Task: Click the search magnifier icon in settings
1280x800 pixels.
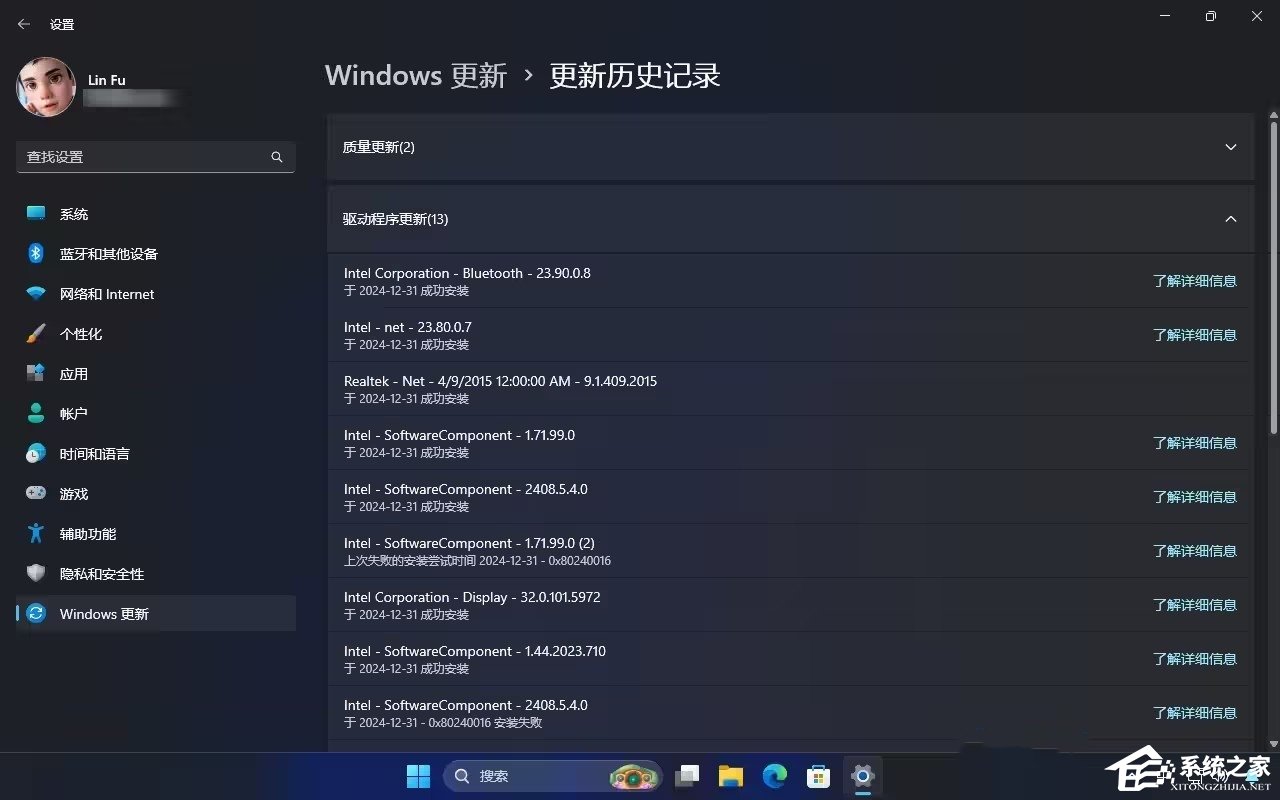Action: tap(277, 157)
